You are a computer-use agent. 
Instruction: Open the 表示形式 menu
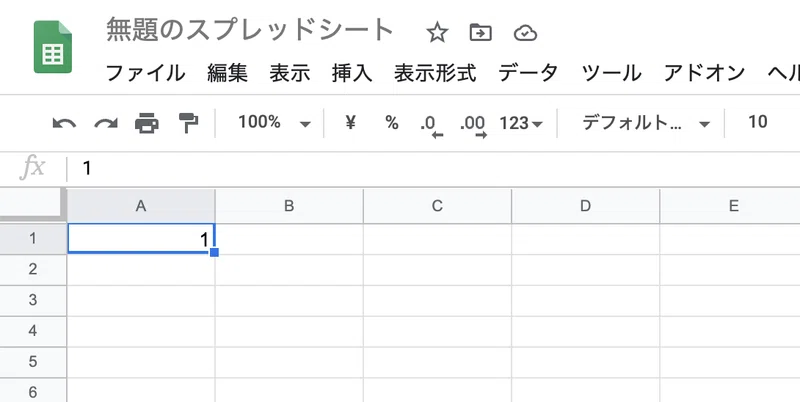tap(435, 73)
